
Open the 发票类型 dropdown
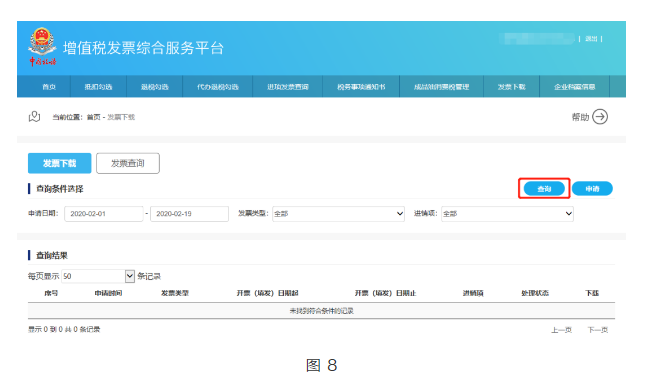point(338,214)
